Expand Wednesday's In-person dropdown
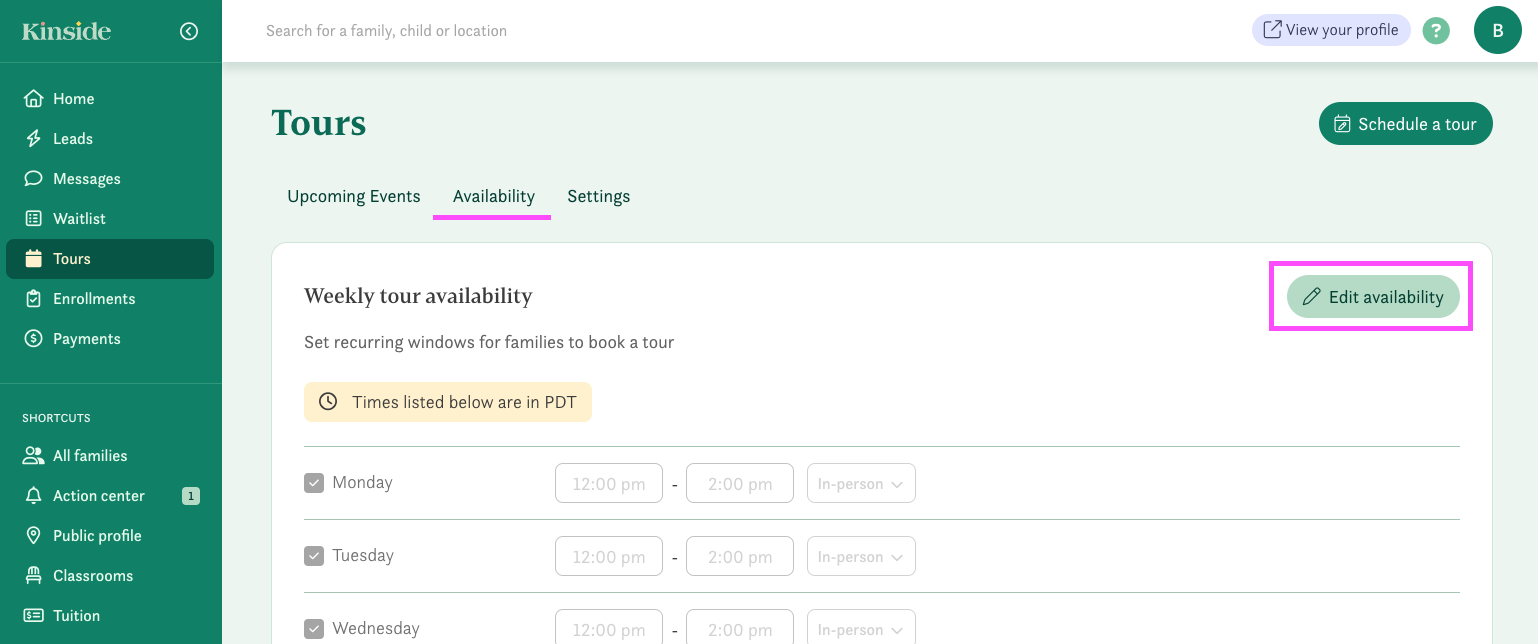The image size is (1538, 644). [861, 629]
